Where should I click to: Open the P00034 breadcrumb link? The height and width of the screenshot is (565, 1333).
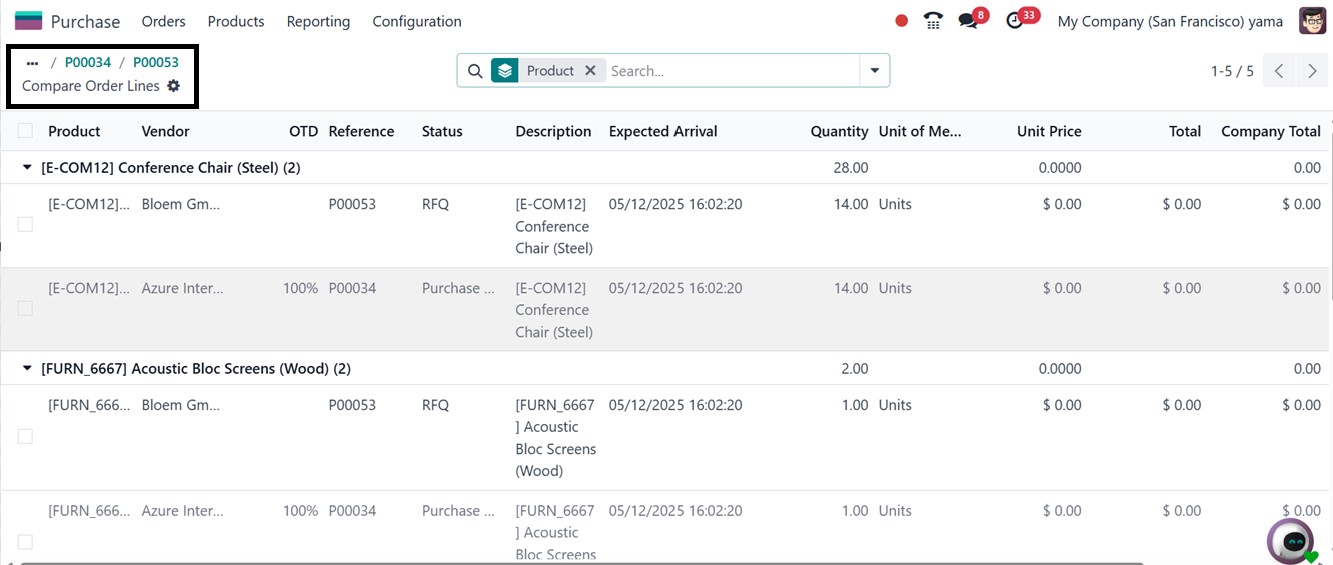(x=88, y=62)
